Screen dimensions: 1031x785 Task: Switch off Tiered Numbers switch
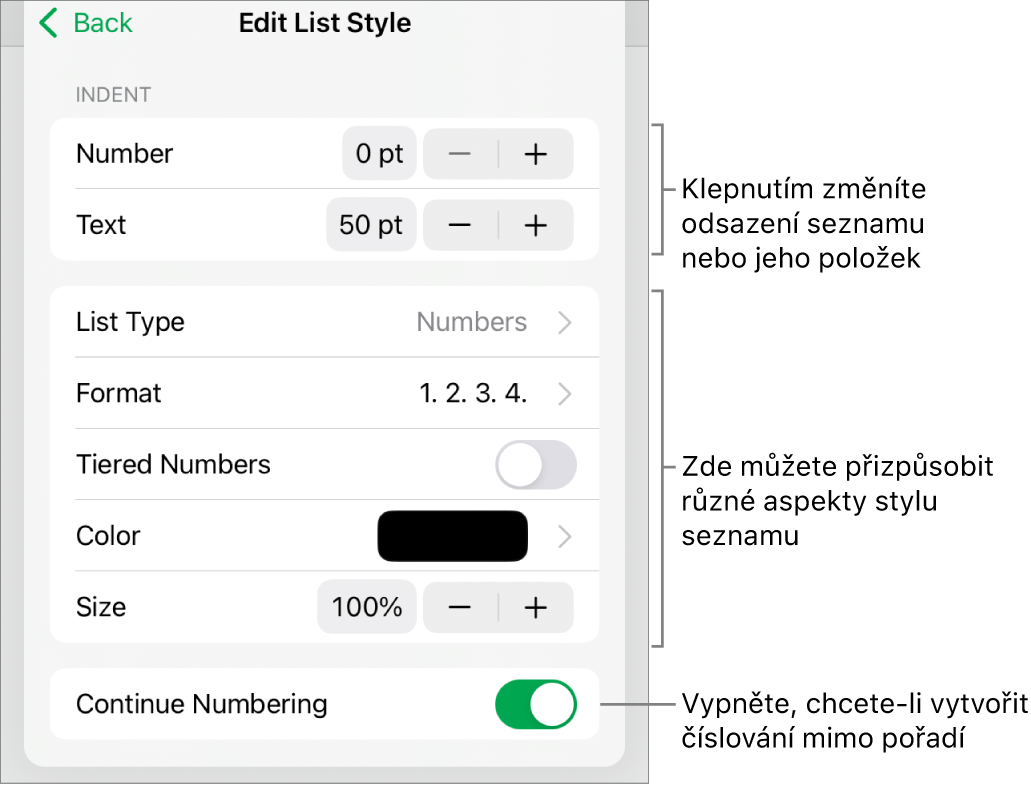(x=536, y=465)
